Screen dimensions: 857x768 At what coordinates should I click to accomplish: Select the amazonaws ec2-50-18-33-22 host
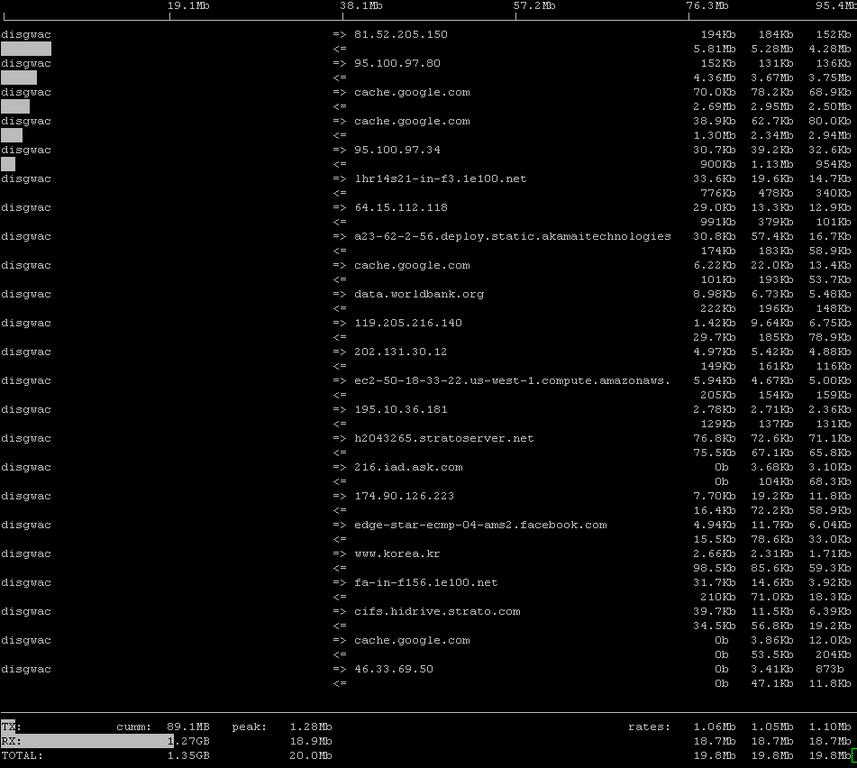tap(512, 381)
